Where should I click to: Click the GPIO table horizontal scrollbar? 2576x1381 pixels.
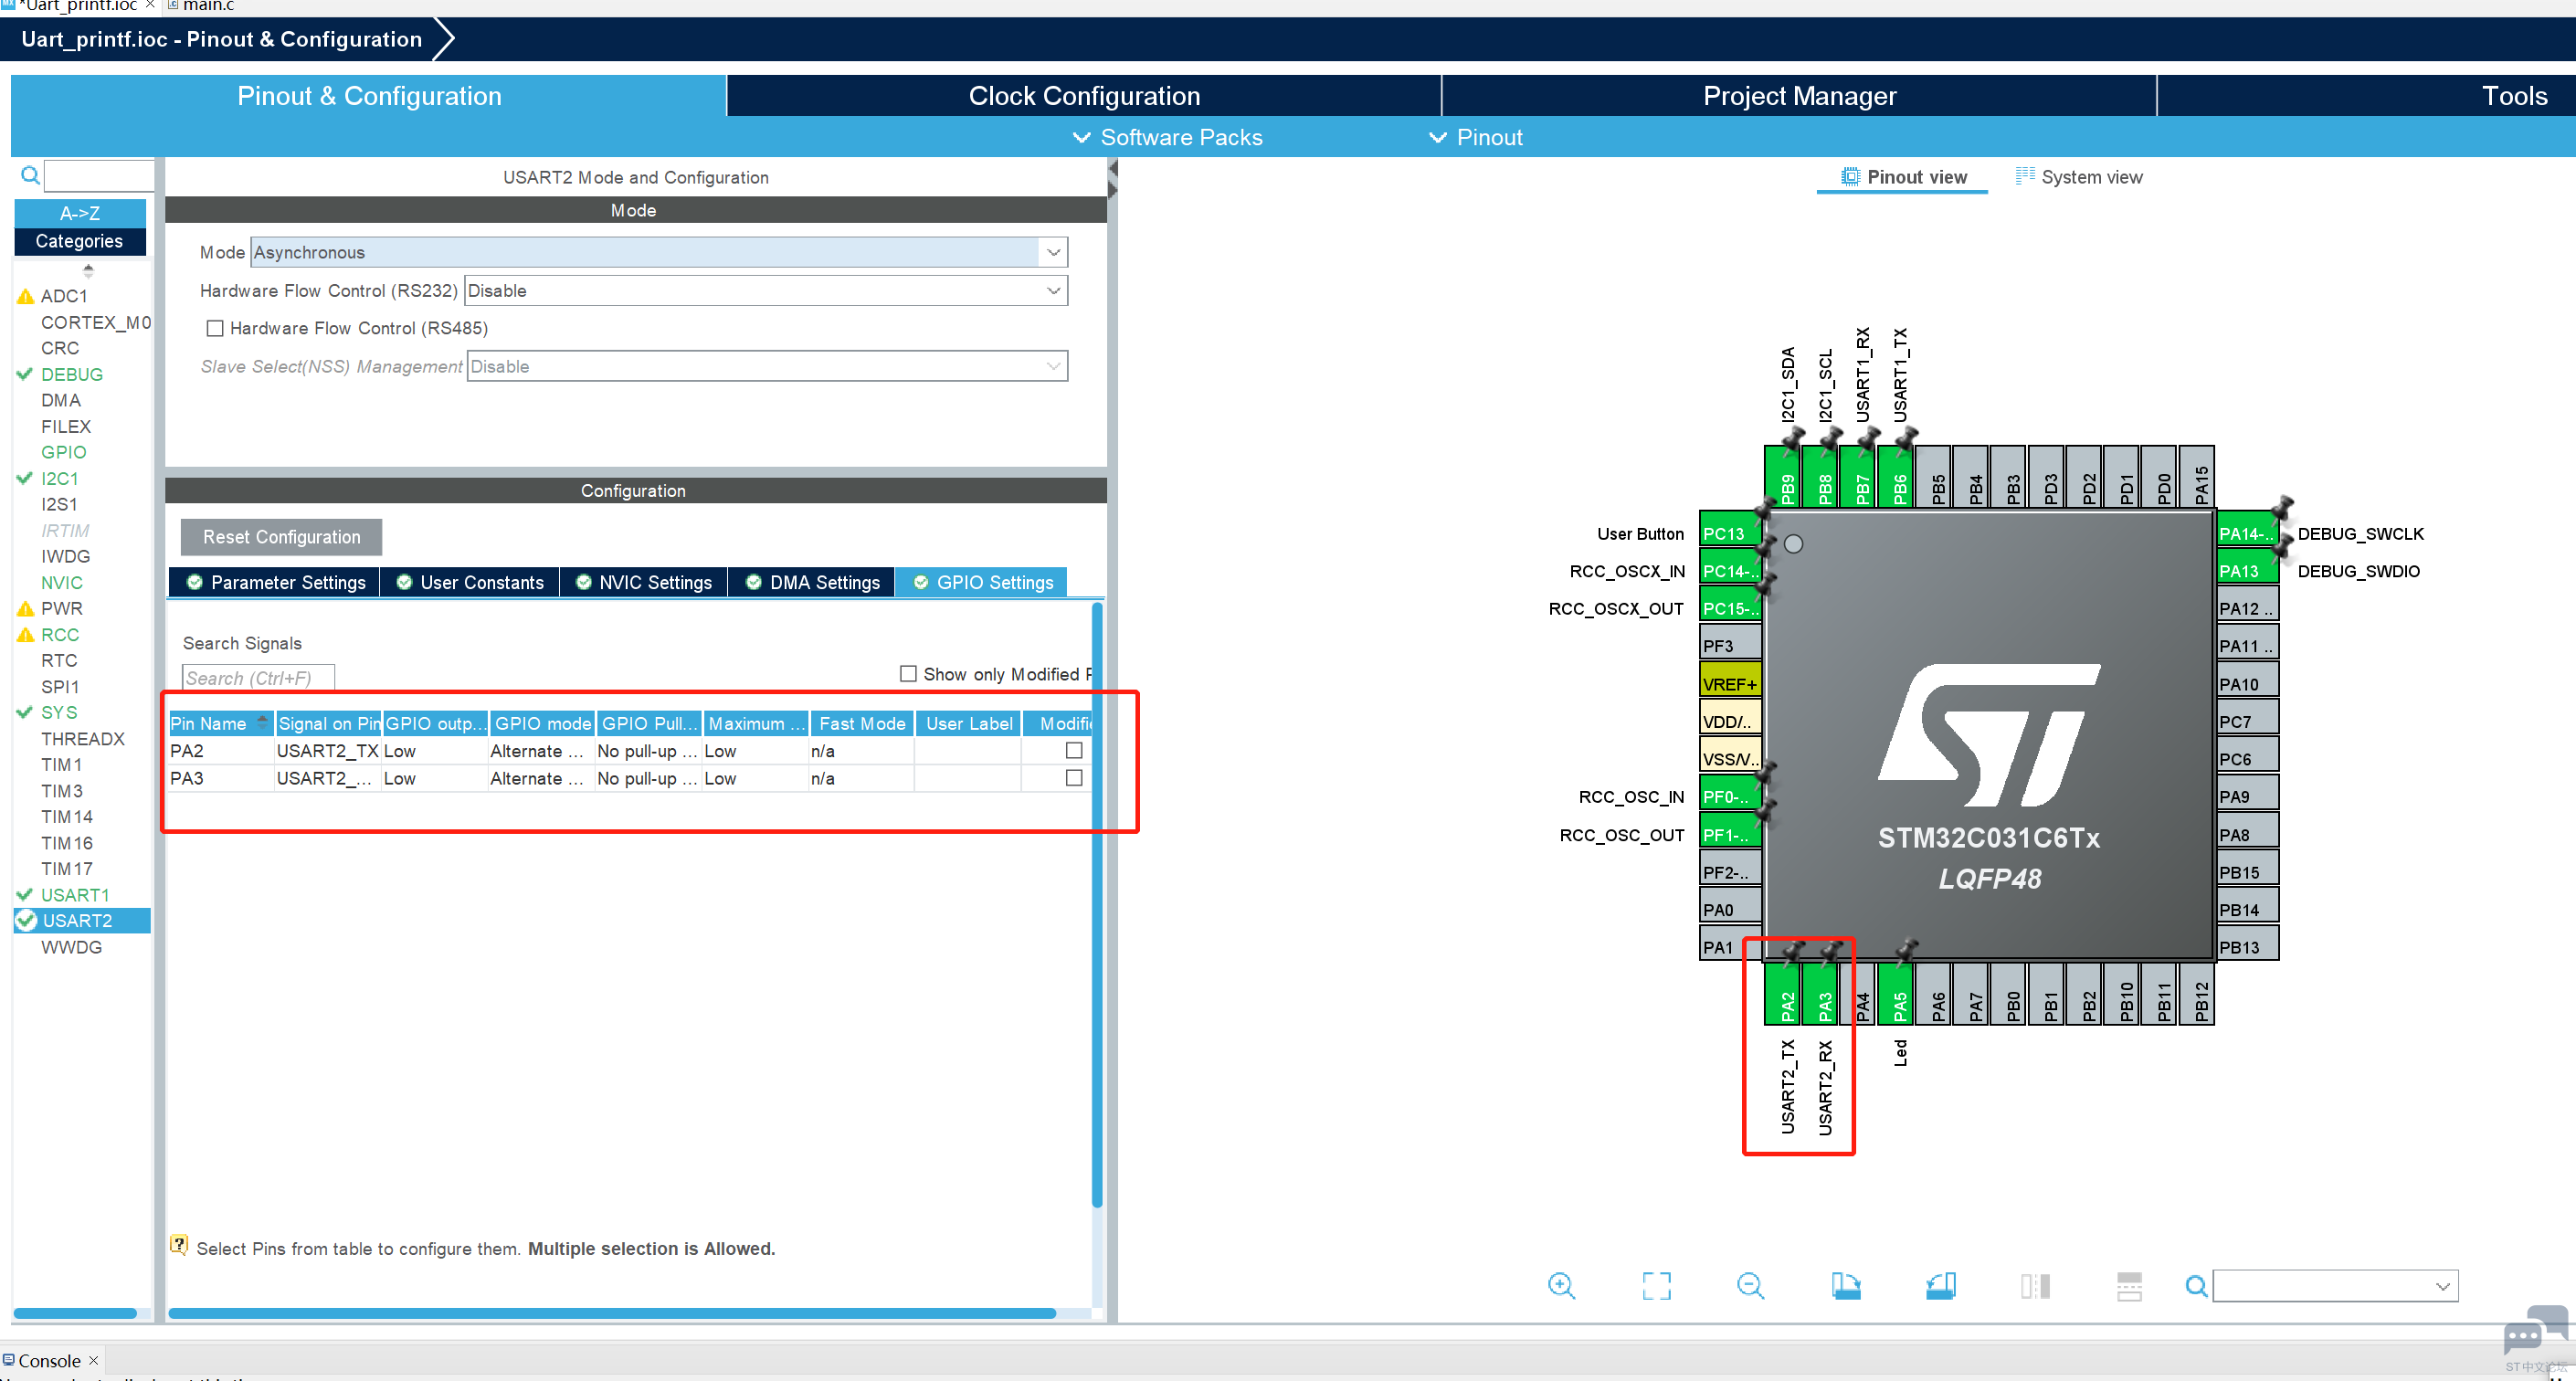pyautogui.click(x=612, y=1313)
